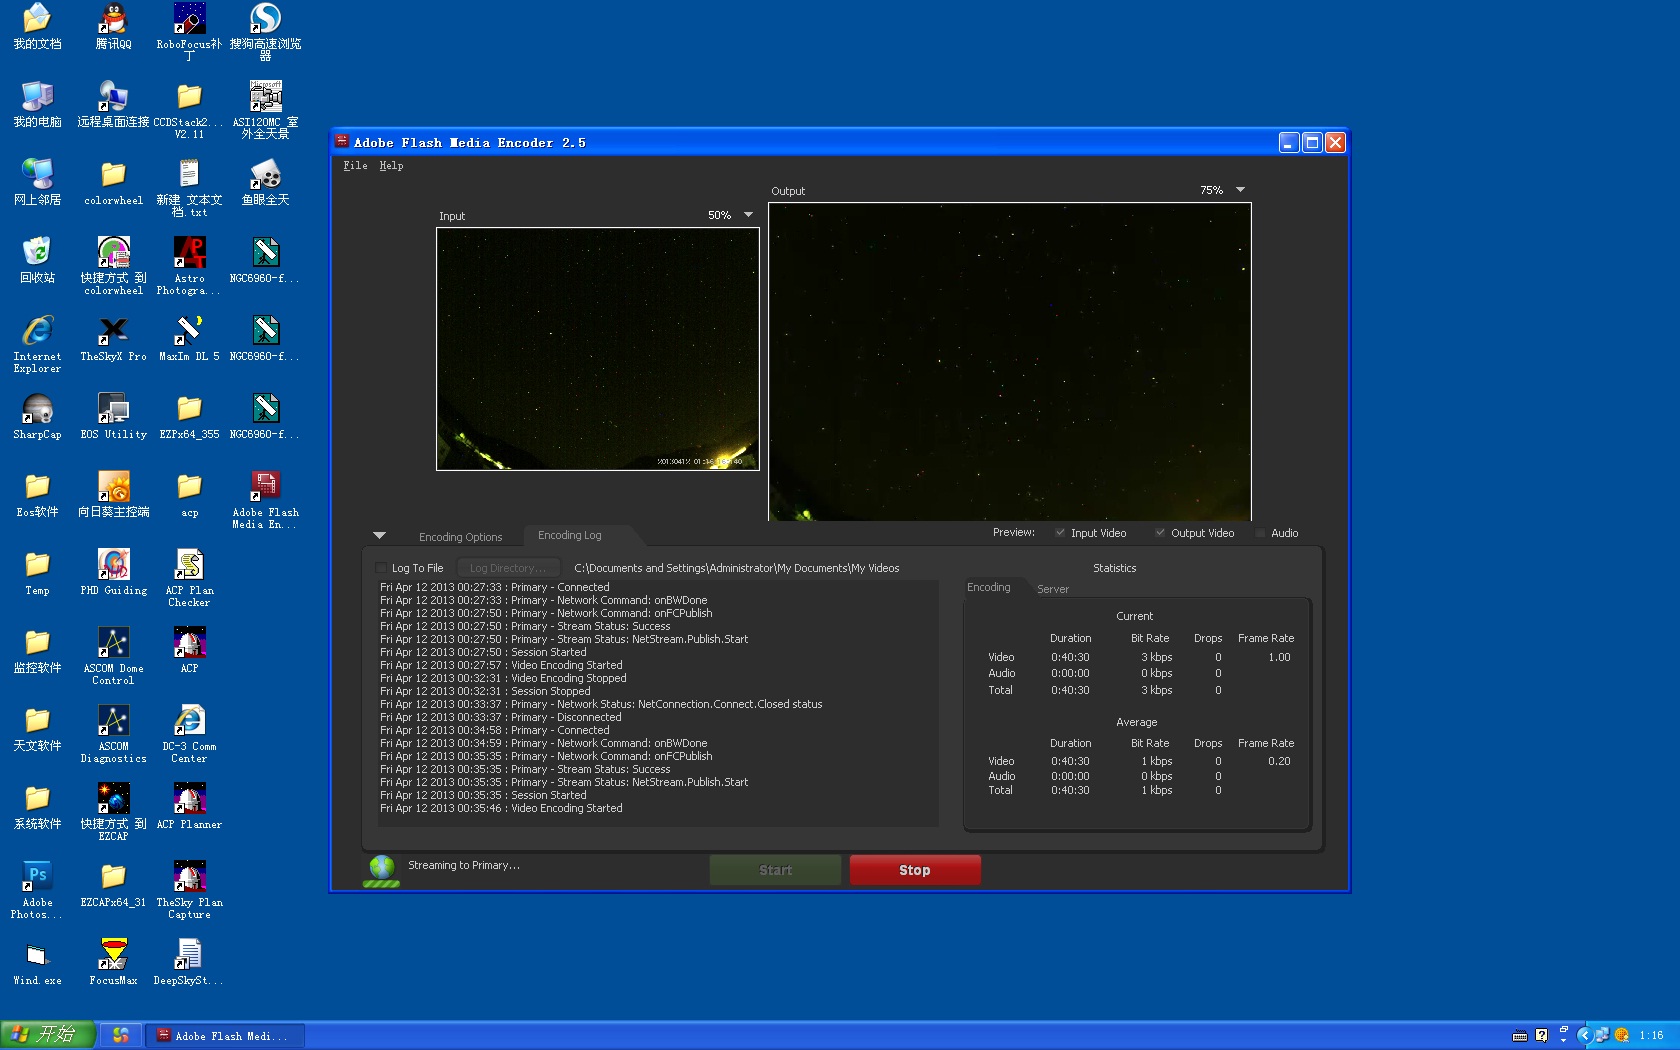Click the taskbar quick launch icon
This screenshot has width=1680, height=1050.
coord(120,1036)
